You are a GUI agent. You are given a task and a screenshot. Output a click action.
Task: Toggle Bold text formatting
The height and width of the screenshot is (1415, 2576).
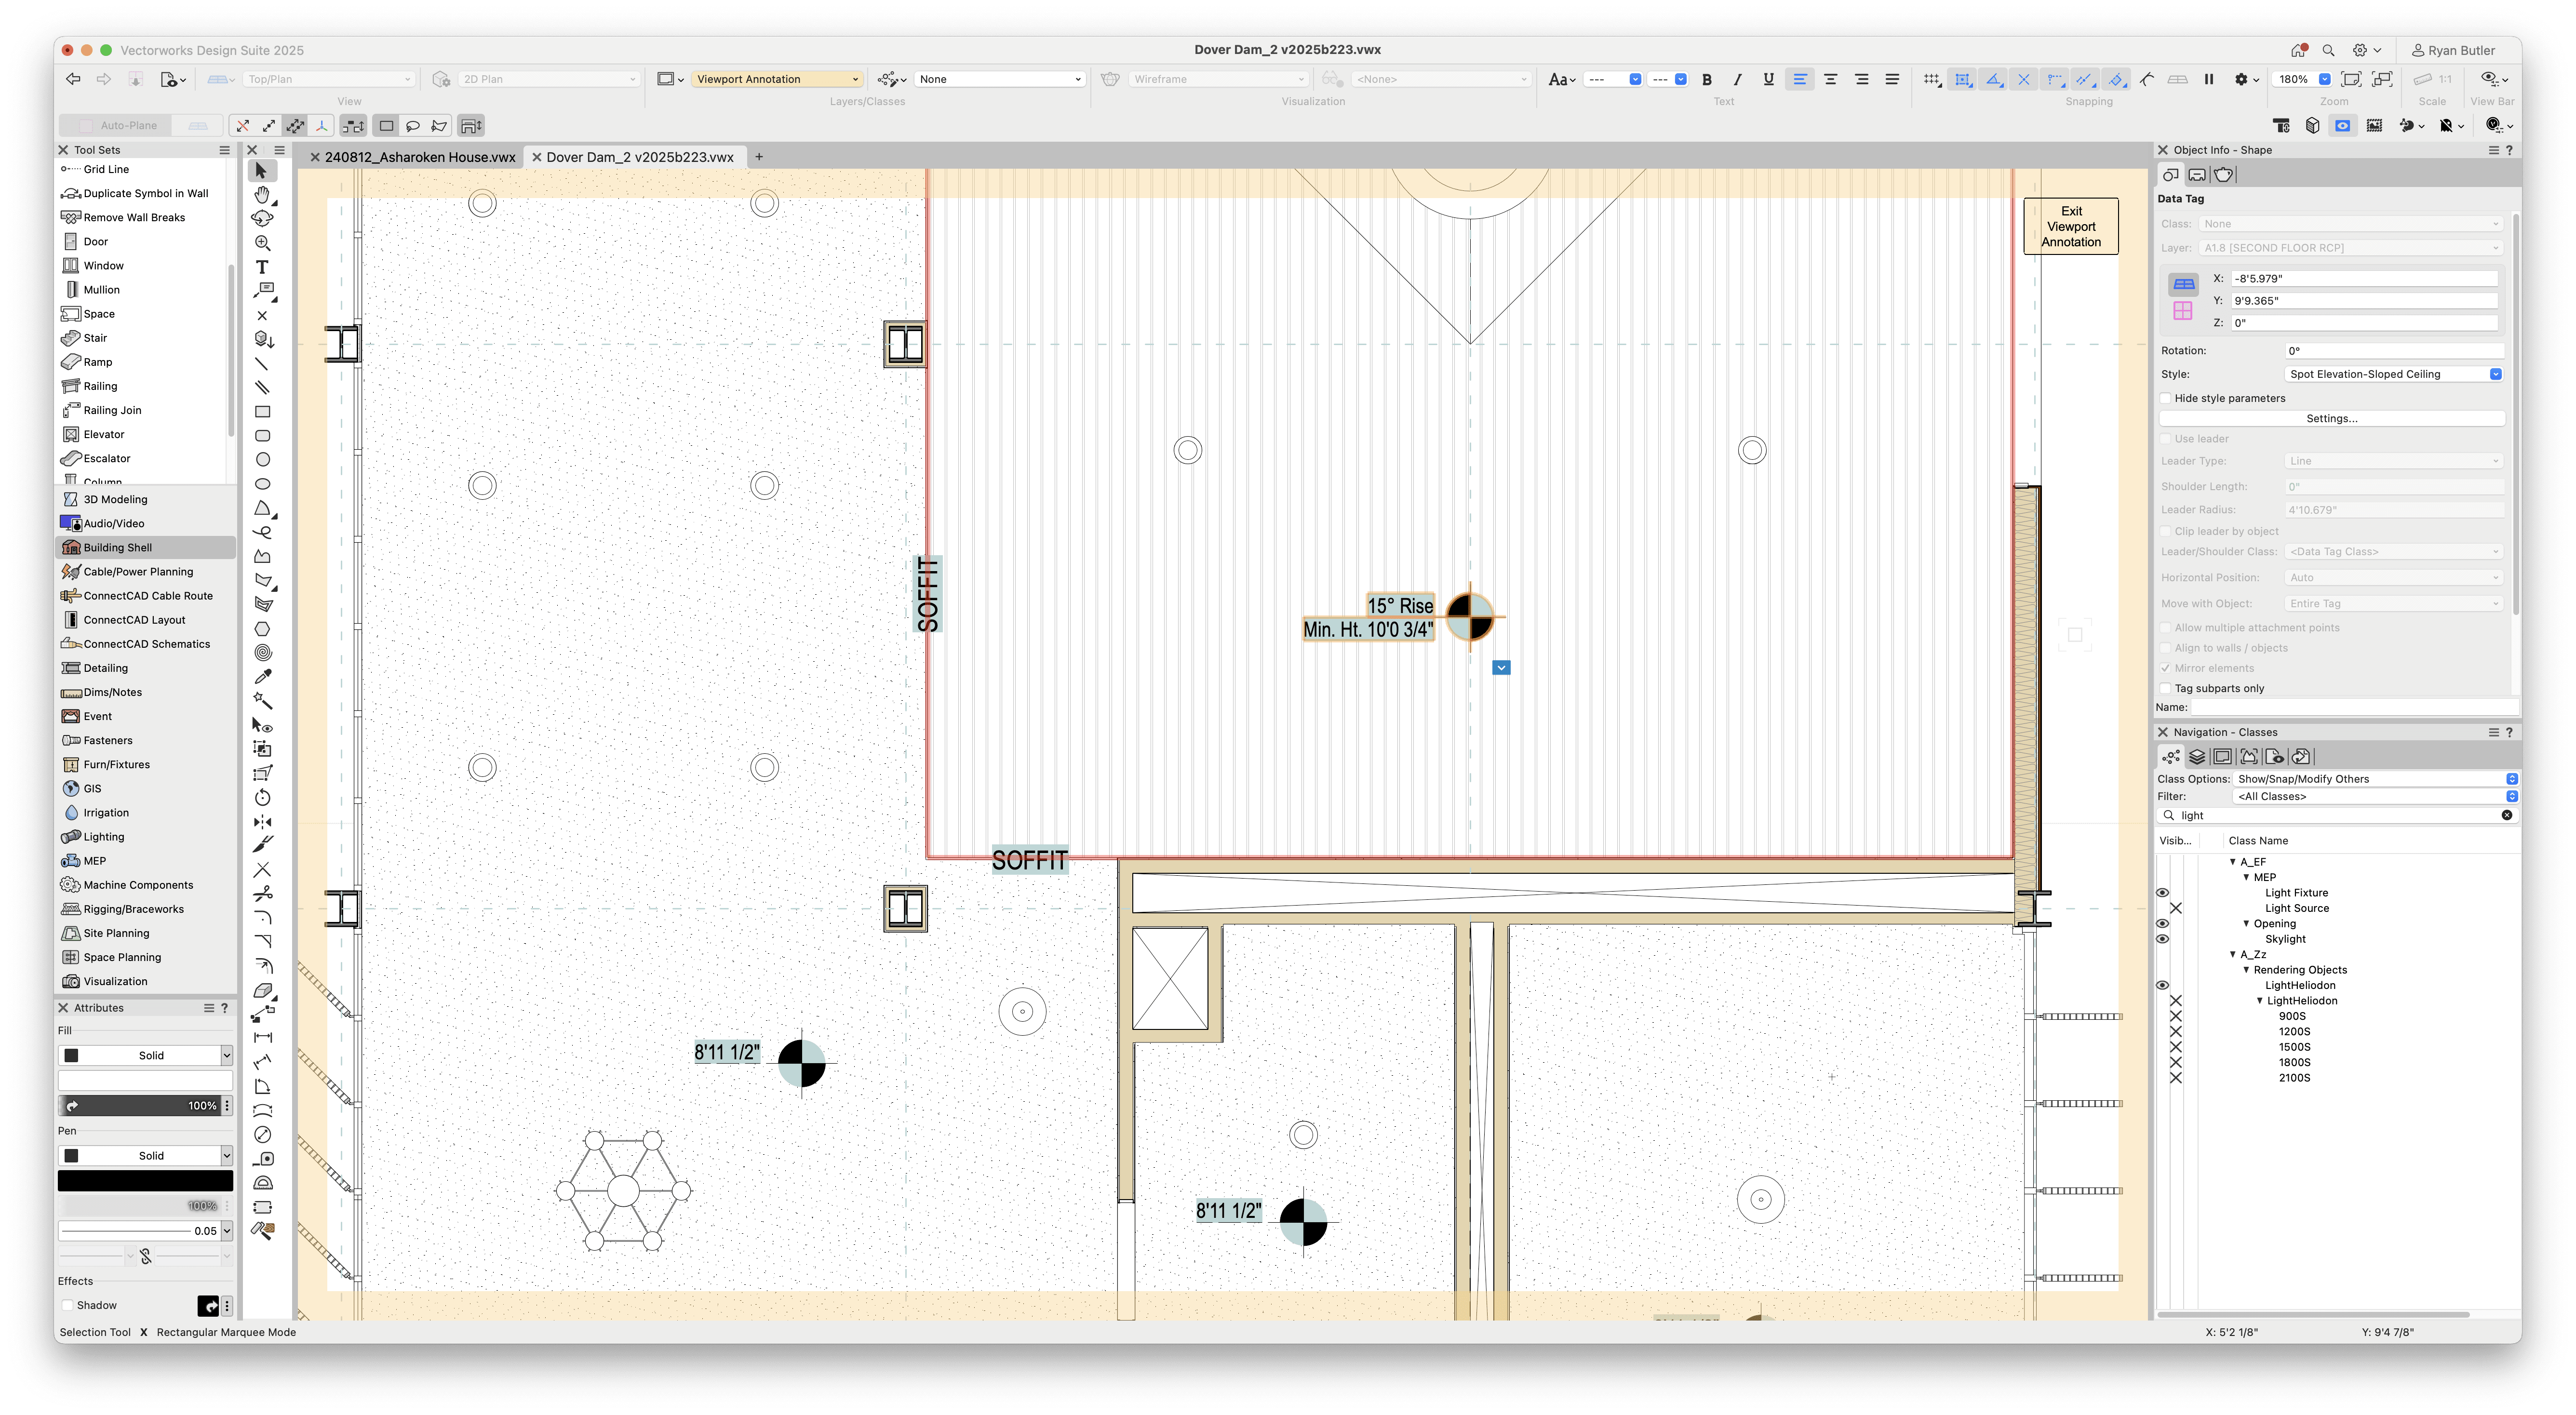1708,78
